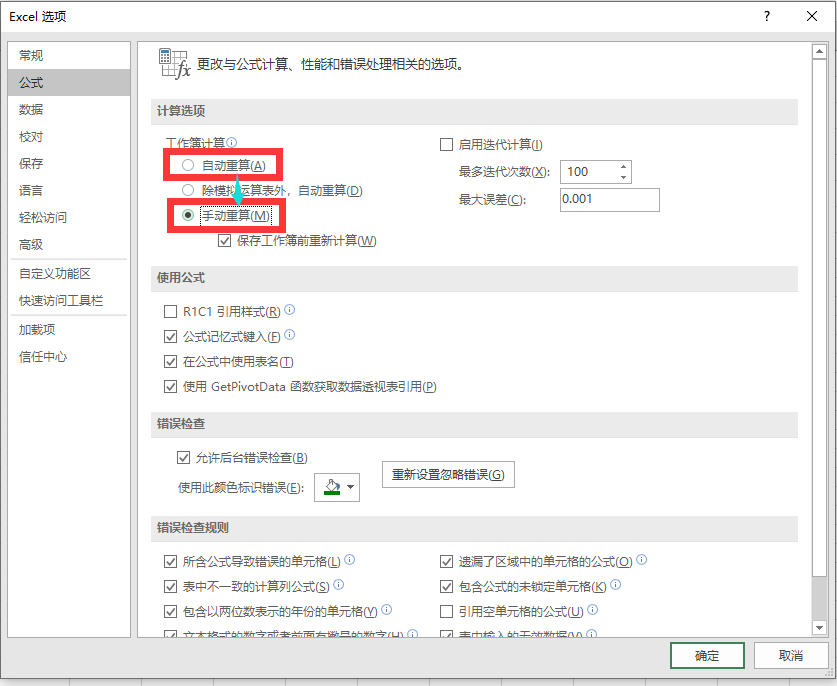837x686 pixels.
Task: Click info icon beside 包含以两位数表示的年份的单元格
Action: (386, 610)
